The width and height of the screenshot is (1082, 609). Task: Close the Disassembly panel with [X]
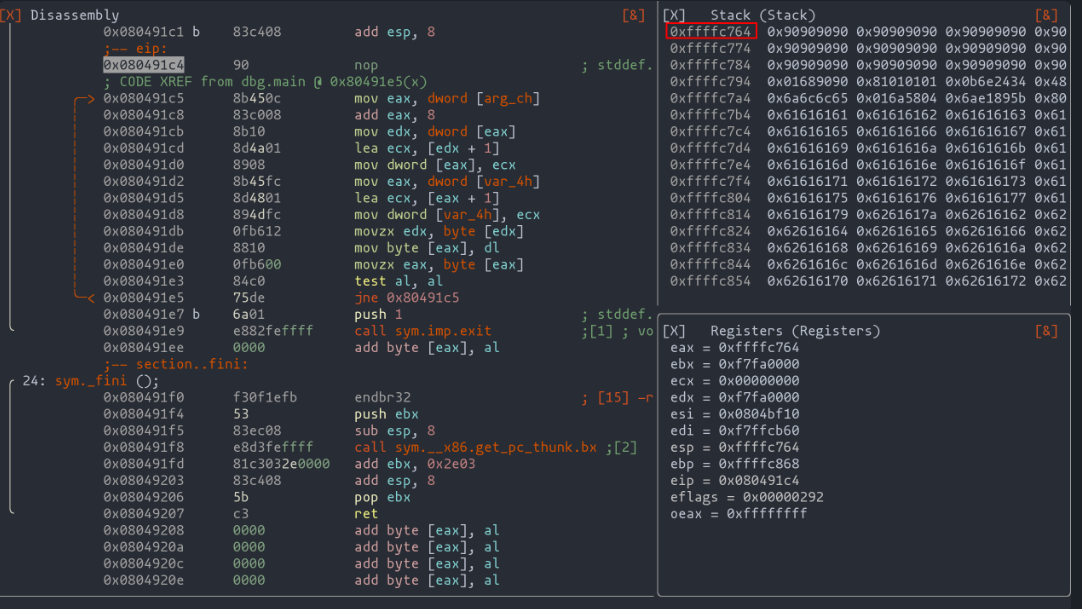pos(14,15)
